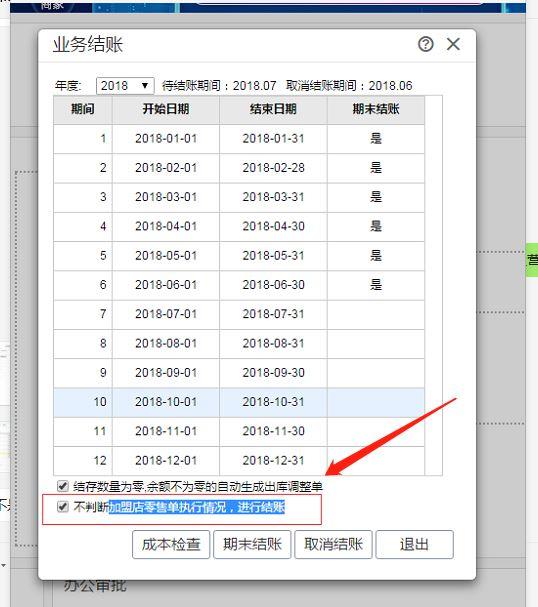Click the 取消结账 button
Screen dimensions: 538x607
333,544
